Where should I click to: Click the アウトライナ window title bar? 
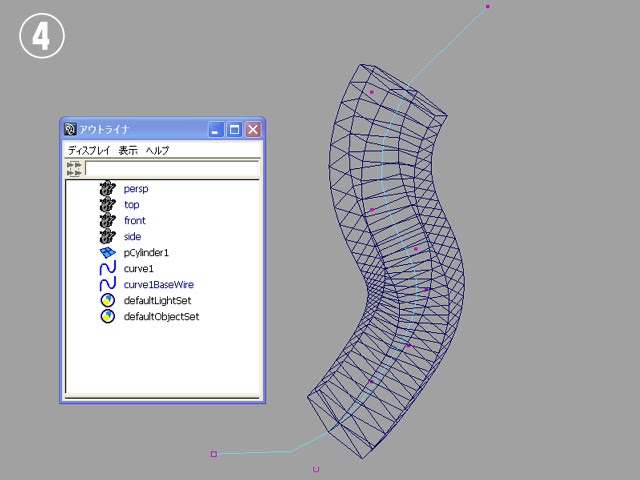click(x=162, y=129)
